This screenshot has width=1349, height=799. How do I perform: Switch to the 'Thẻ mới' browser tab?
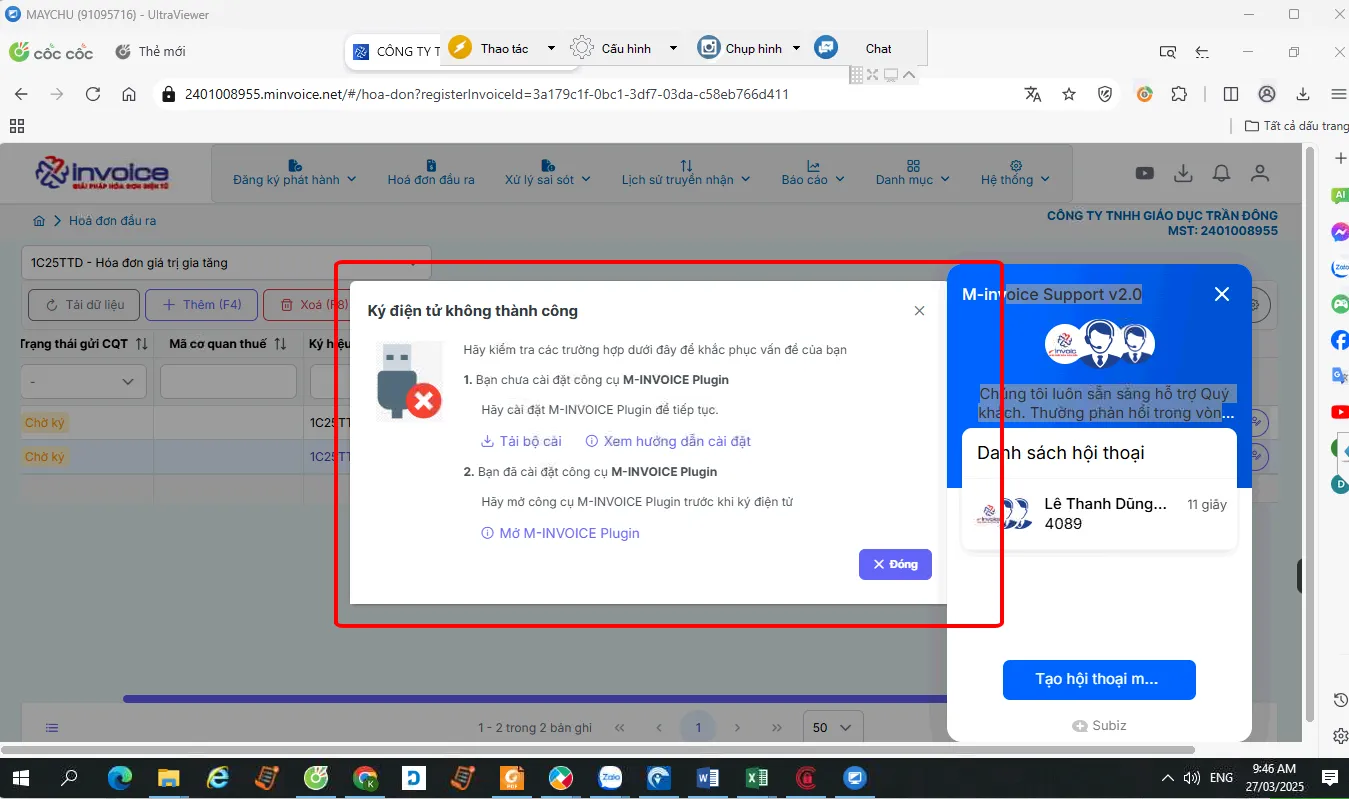coord(150,51)
